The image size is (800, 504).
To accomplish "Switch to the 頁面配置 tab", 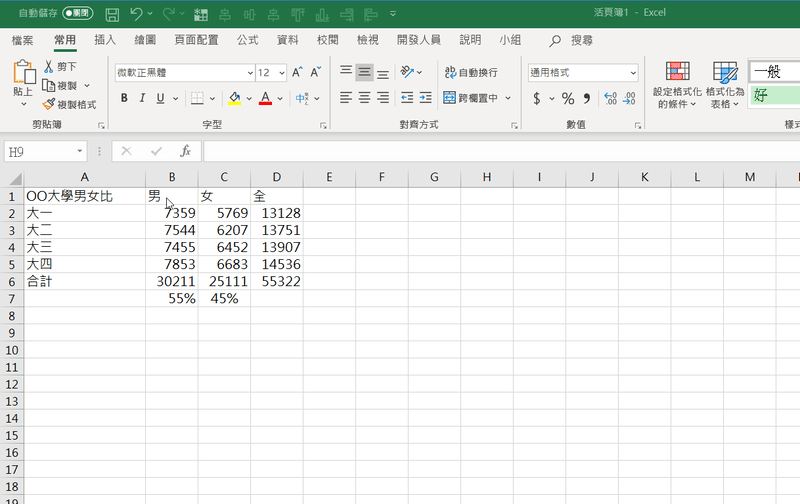I will [x=196, y=40].
